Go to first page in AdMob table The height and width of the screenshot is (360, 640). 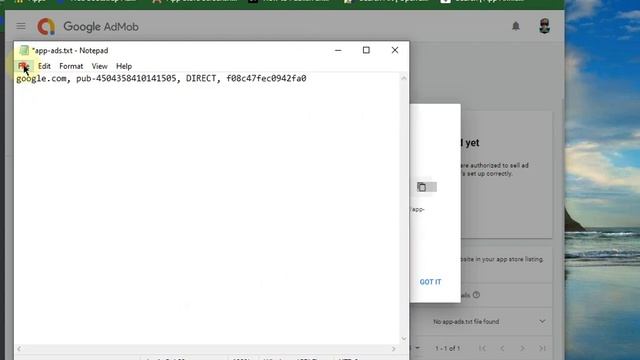[482, 348]
